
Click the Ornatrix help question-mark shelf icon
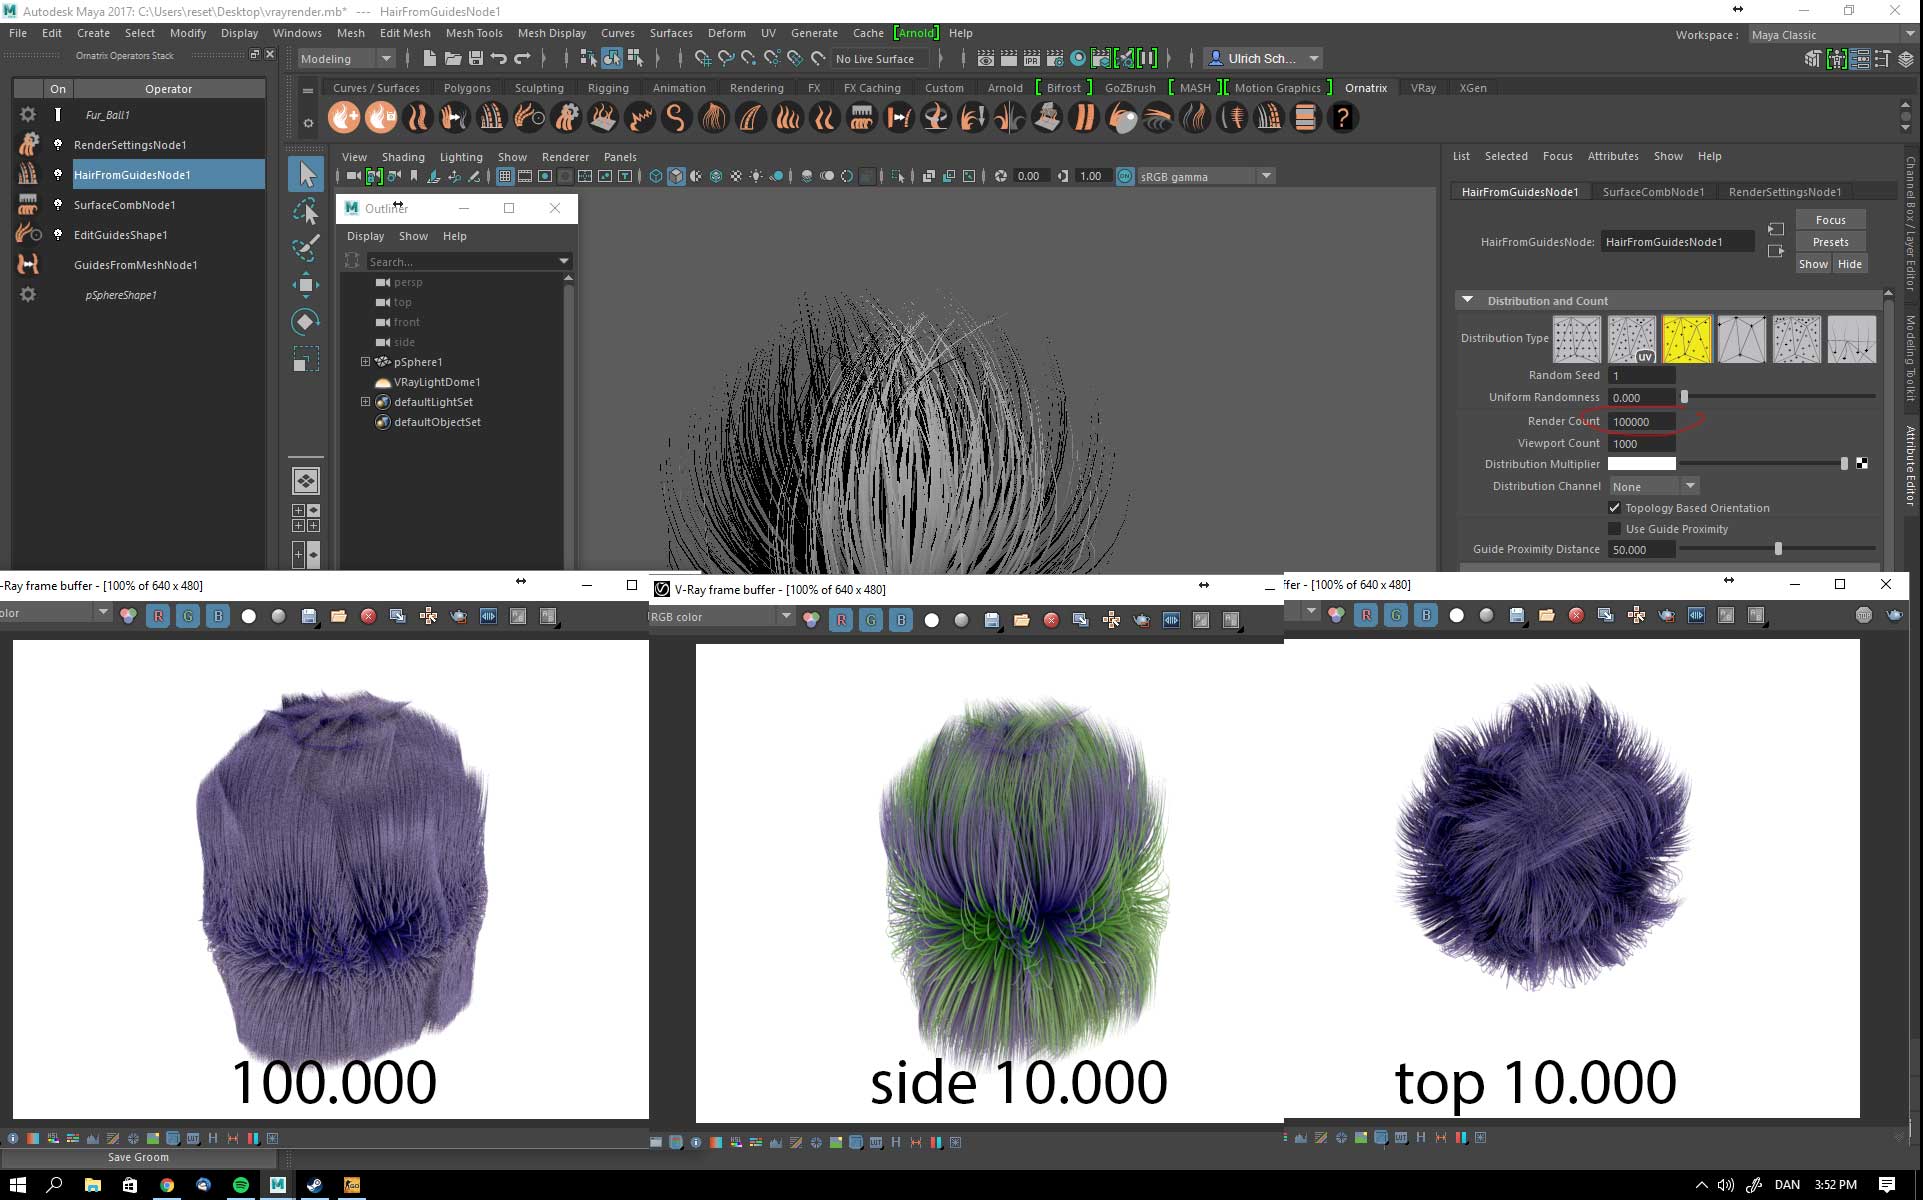point(1342,118)
